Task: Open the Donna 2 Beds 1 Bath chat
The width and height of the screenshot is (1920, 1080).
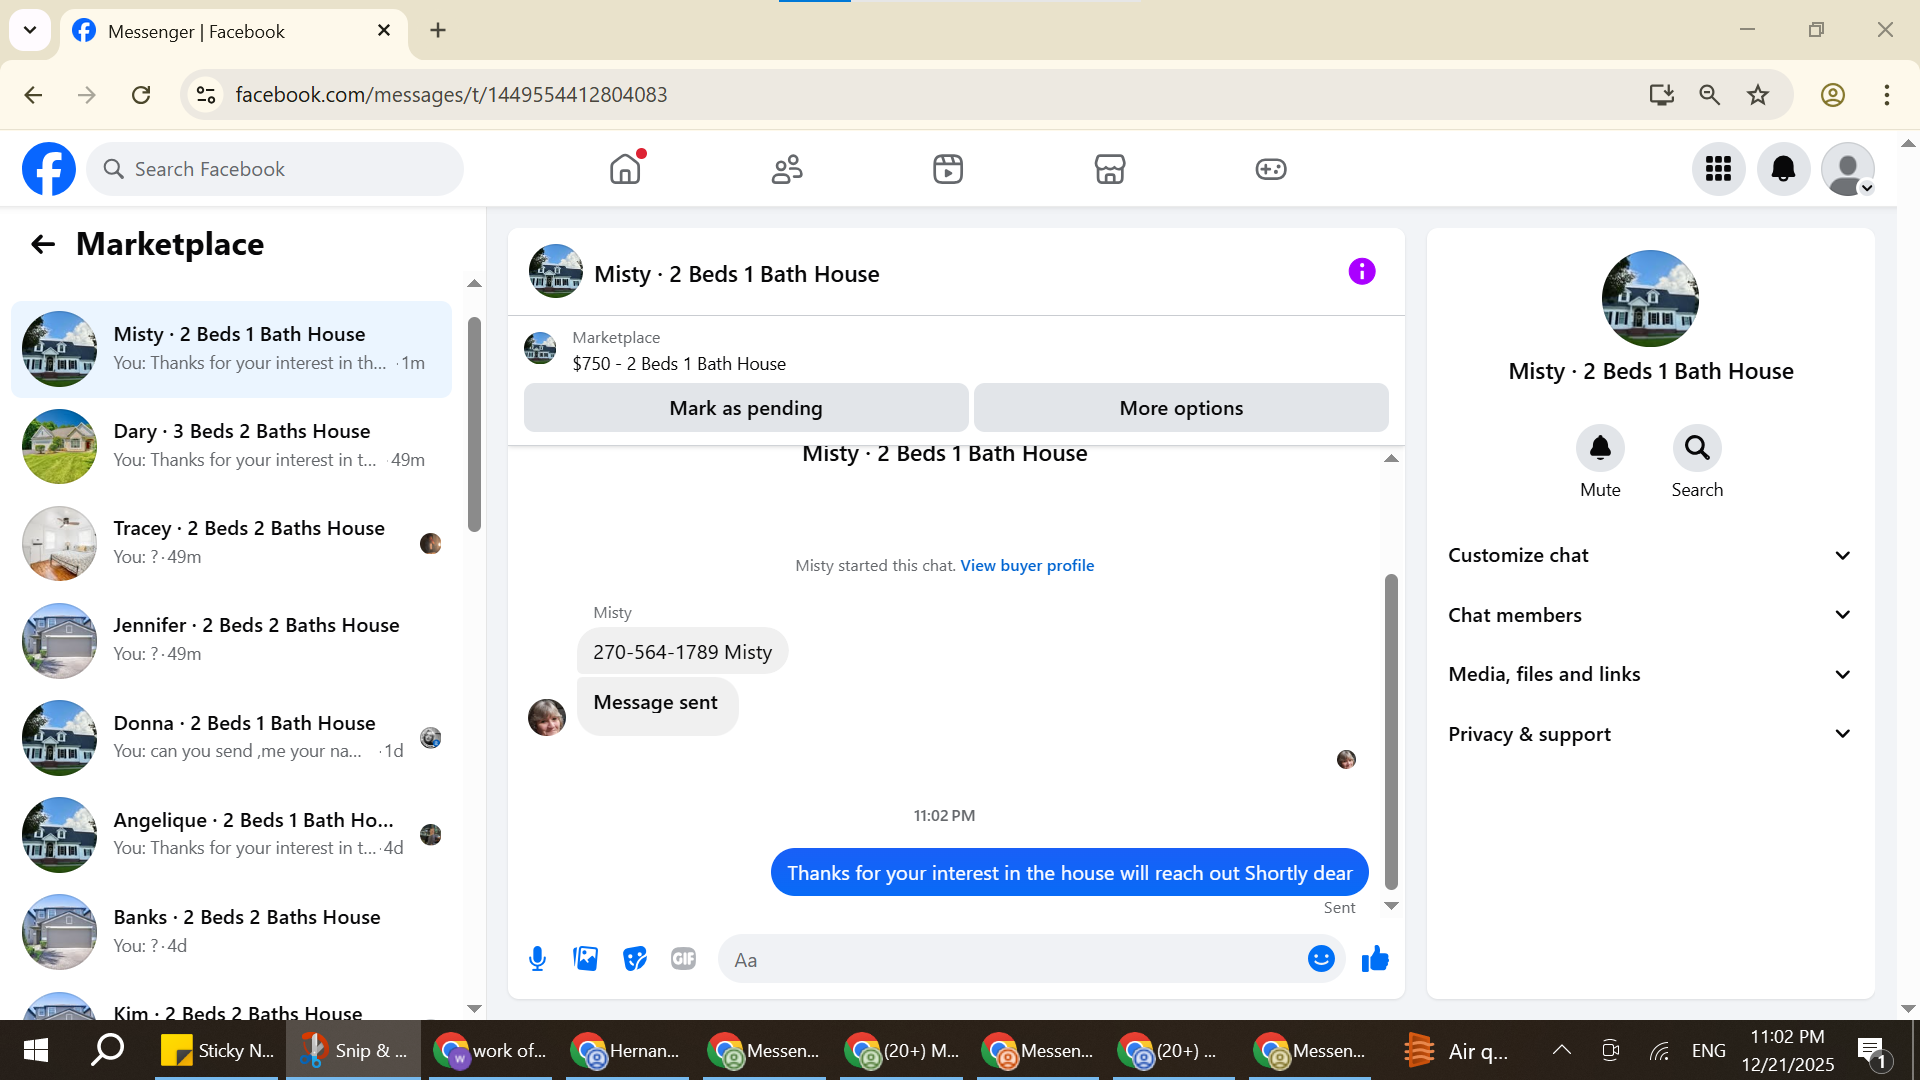Action: tap(231, 738)
